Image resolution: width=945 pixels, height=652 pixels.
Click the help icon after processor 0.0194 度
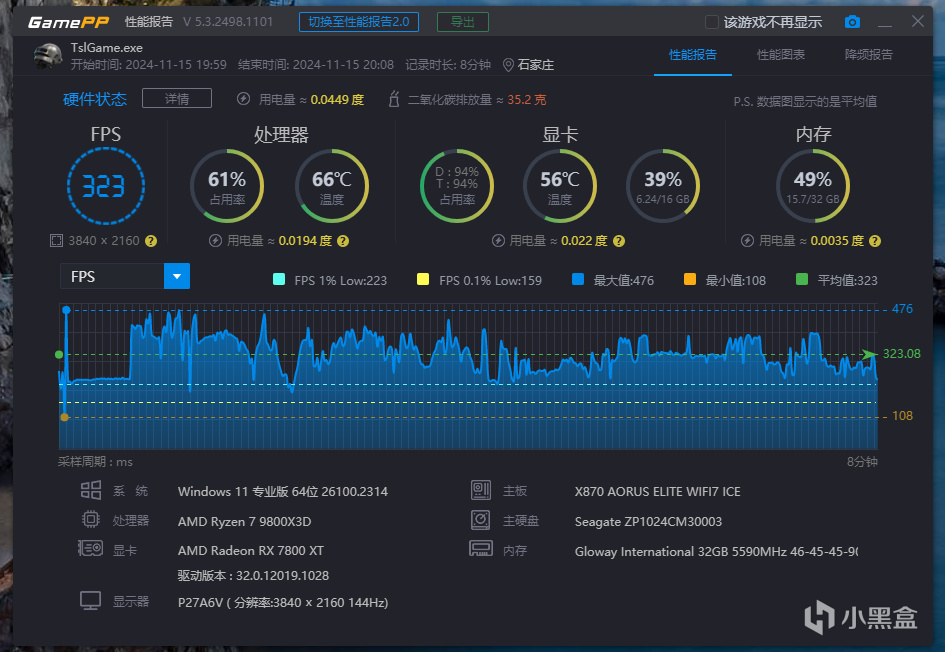[x=343, y=241]
